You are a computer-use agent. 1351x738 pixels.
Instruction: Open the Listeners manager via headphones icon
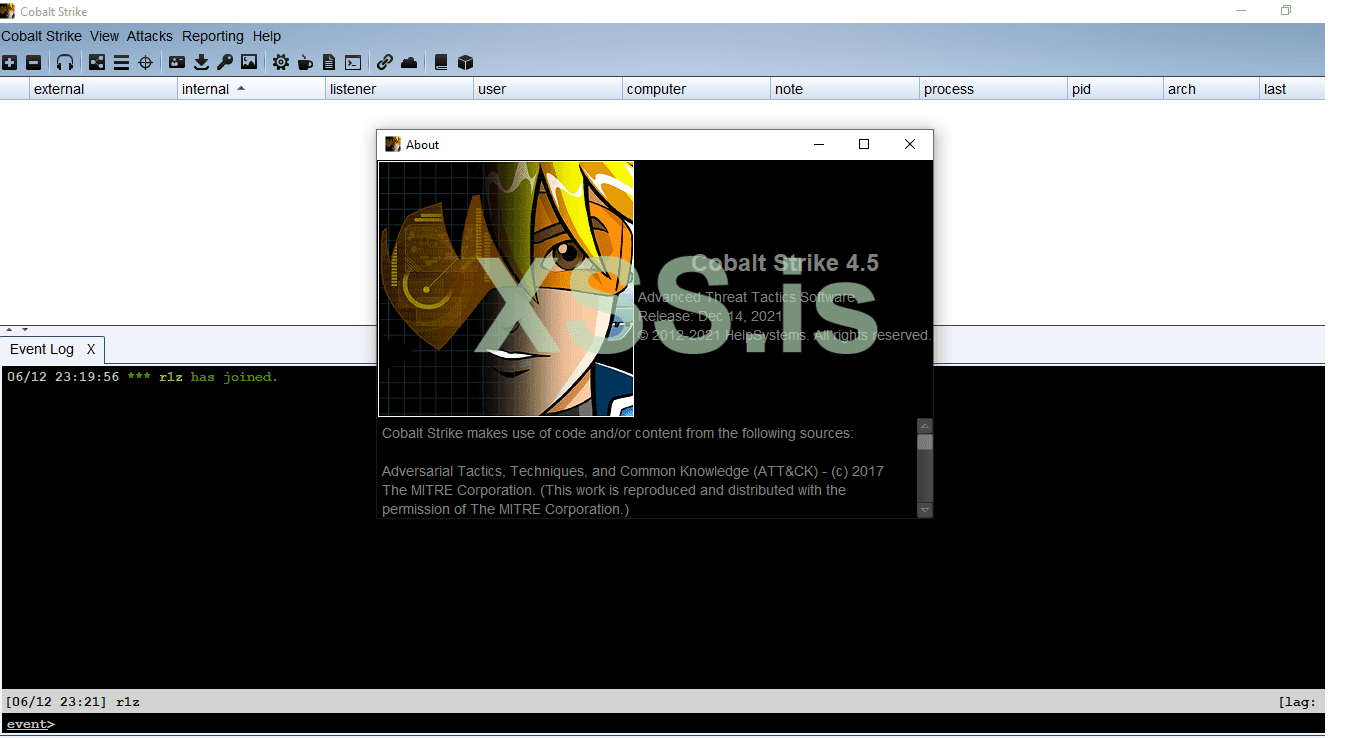64,62
